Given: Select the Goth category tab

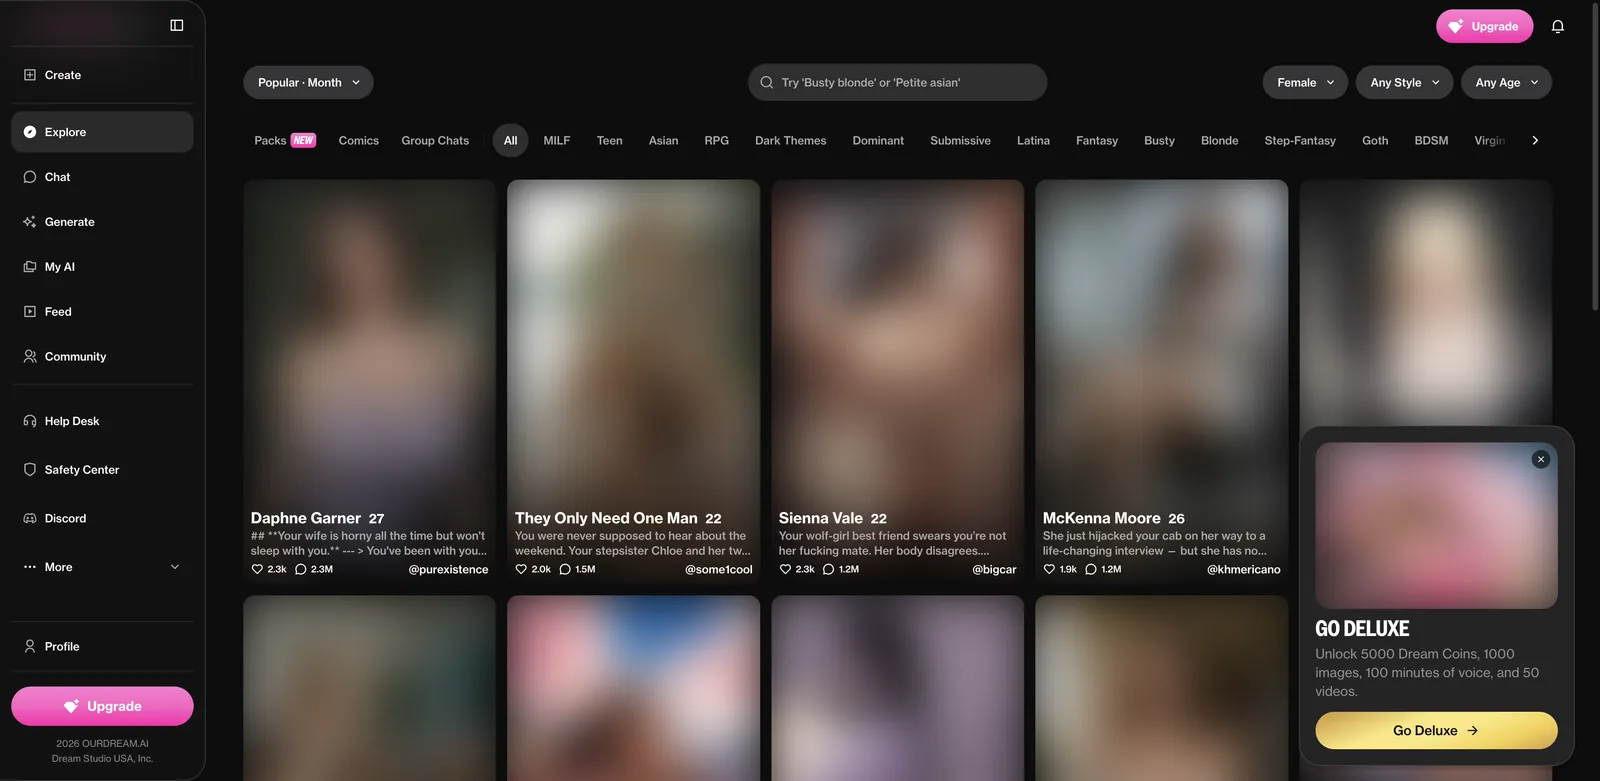Looking at the screenshot, I should click(1375, 141).
